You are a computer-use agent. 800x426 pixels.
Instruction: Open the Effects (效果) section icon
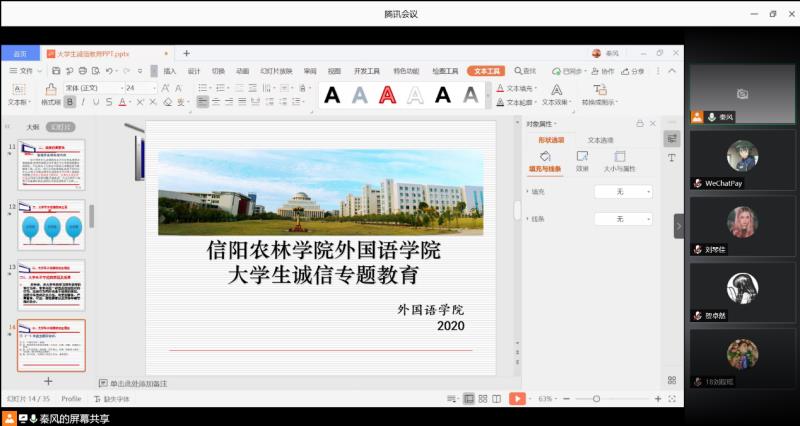pos(582,163)
